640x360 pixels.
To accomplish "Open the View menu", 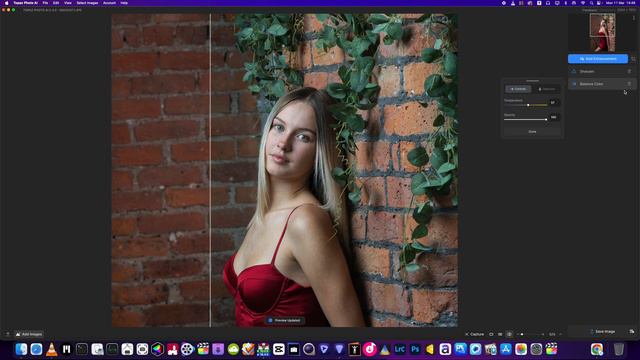I will pyautogui.click(x=68, y=3).
